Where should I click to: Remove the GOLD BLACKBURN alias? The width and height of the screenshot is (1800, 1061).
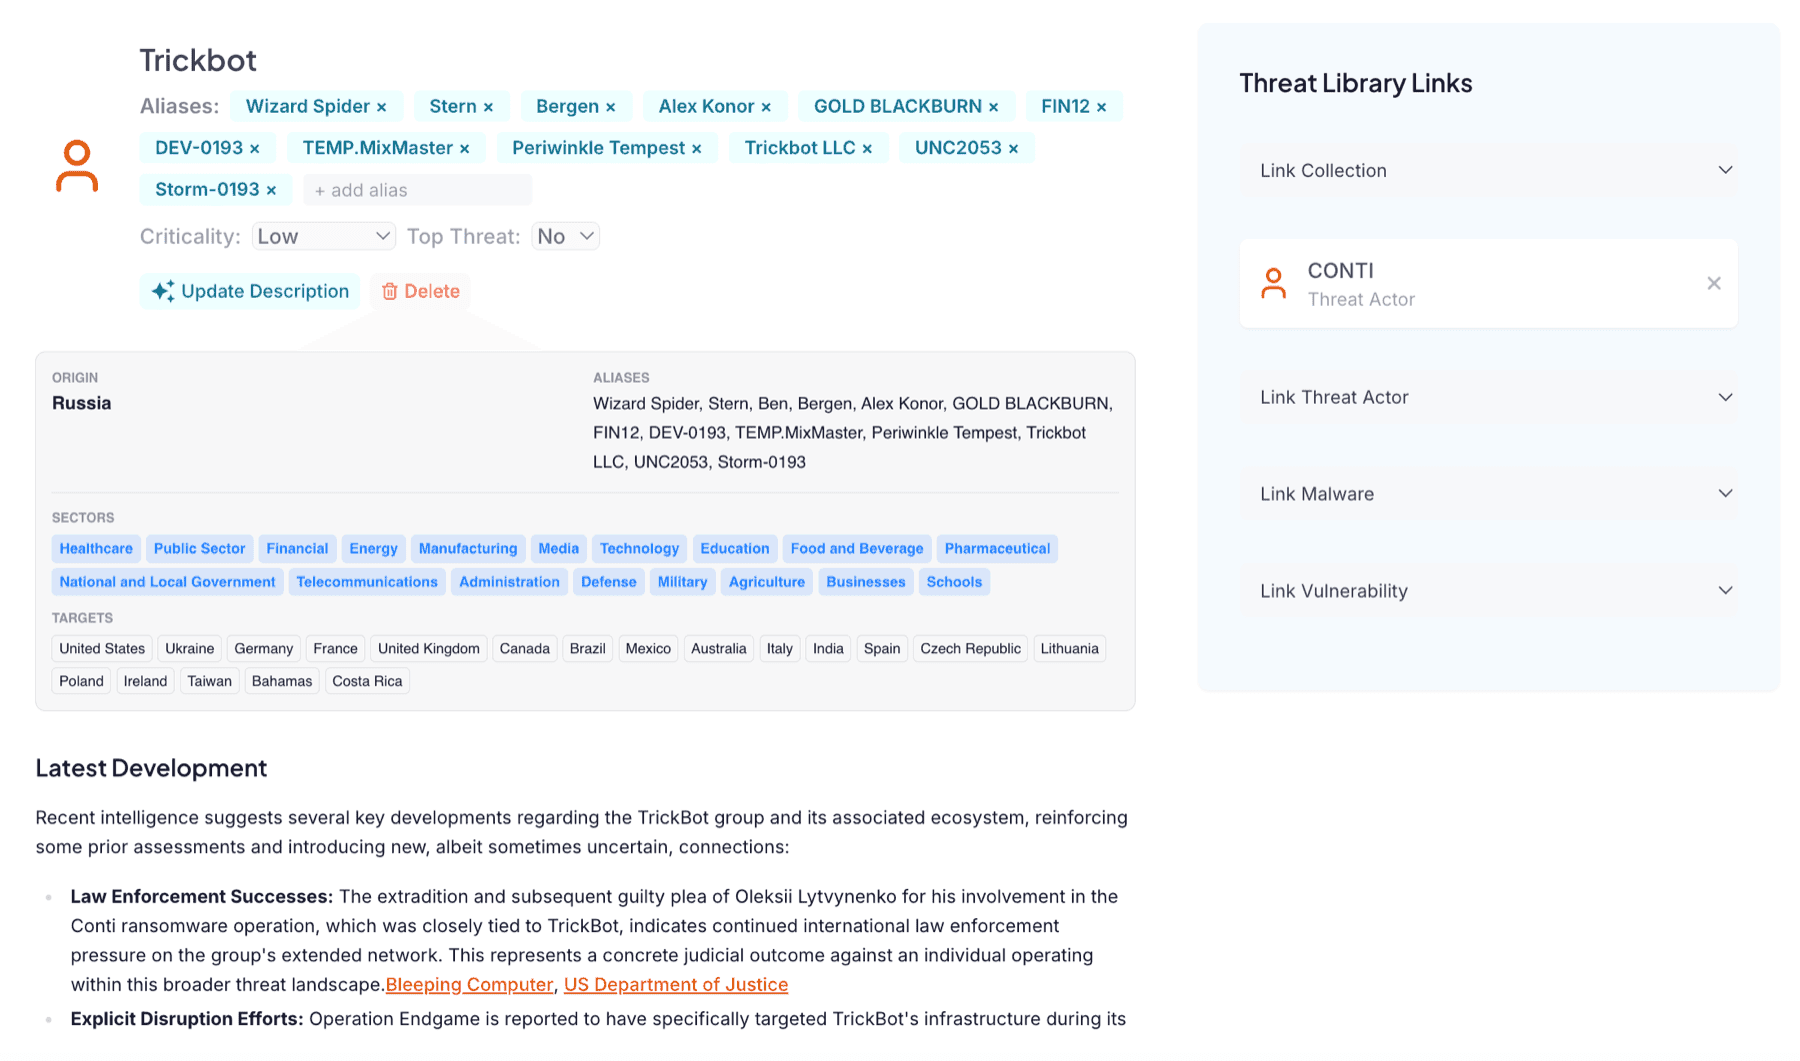pos(993,107)
